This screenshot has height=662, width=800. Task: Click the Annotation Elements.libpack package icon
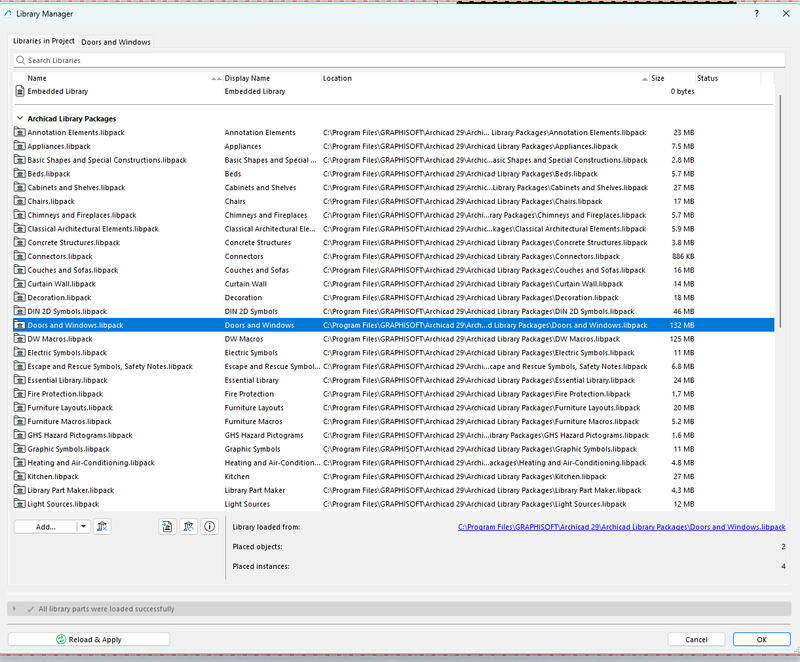[20, 133]
